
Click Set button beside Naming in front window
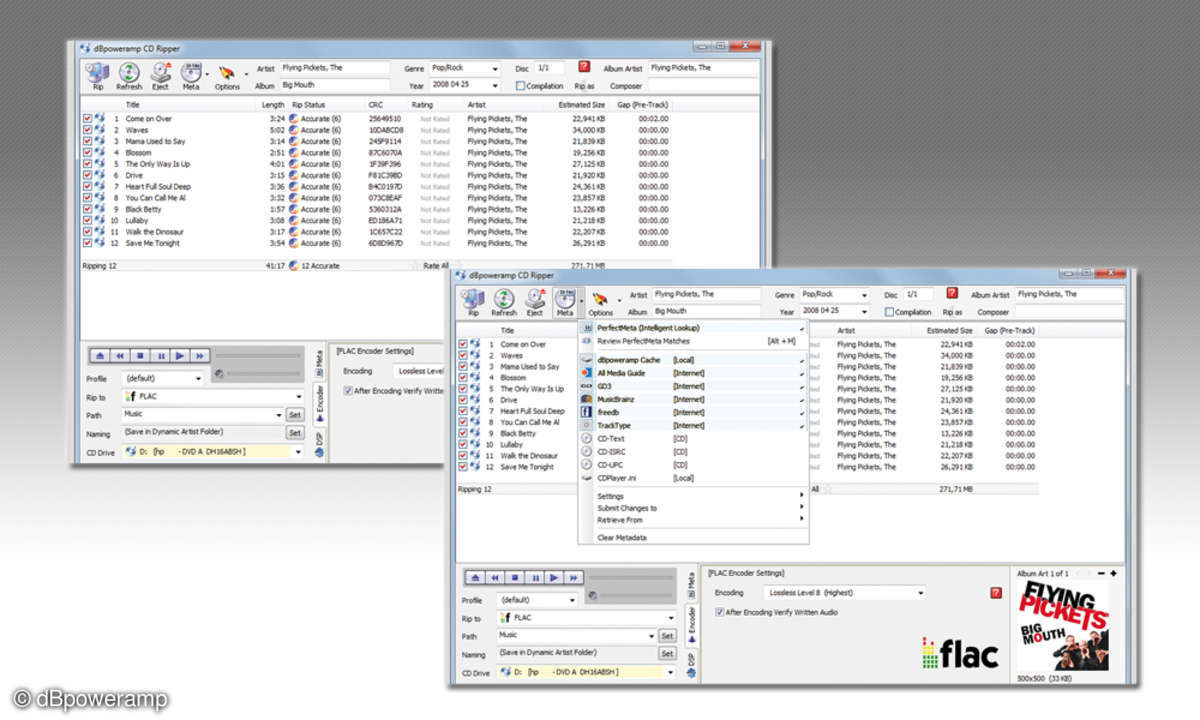[x=667, y=654]
